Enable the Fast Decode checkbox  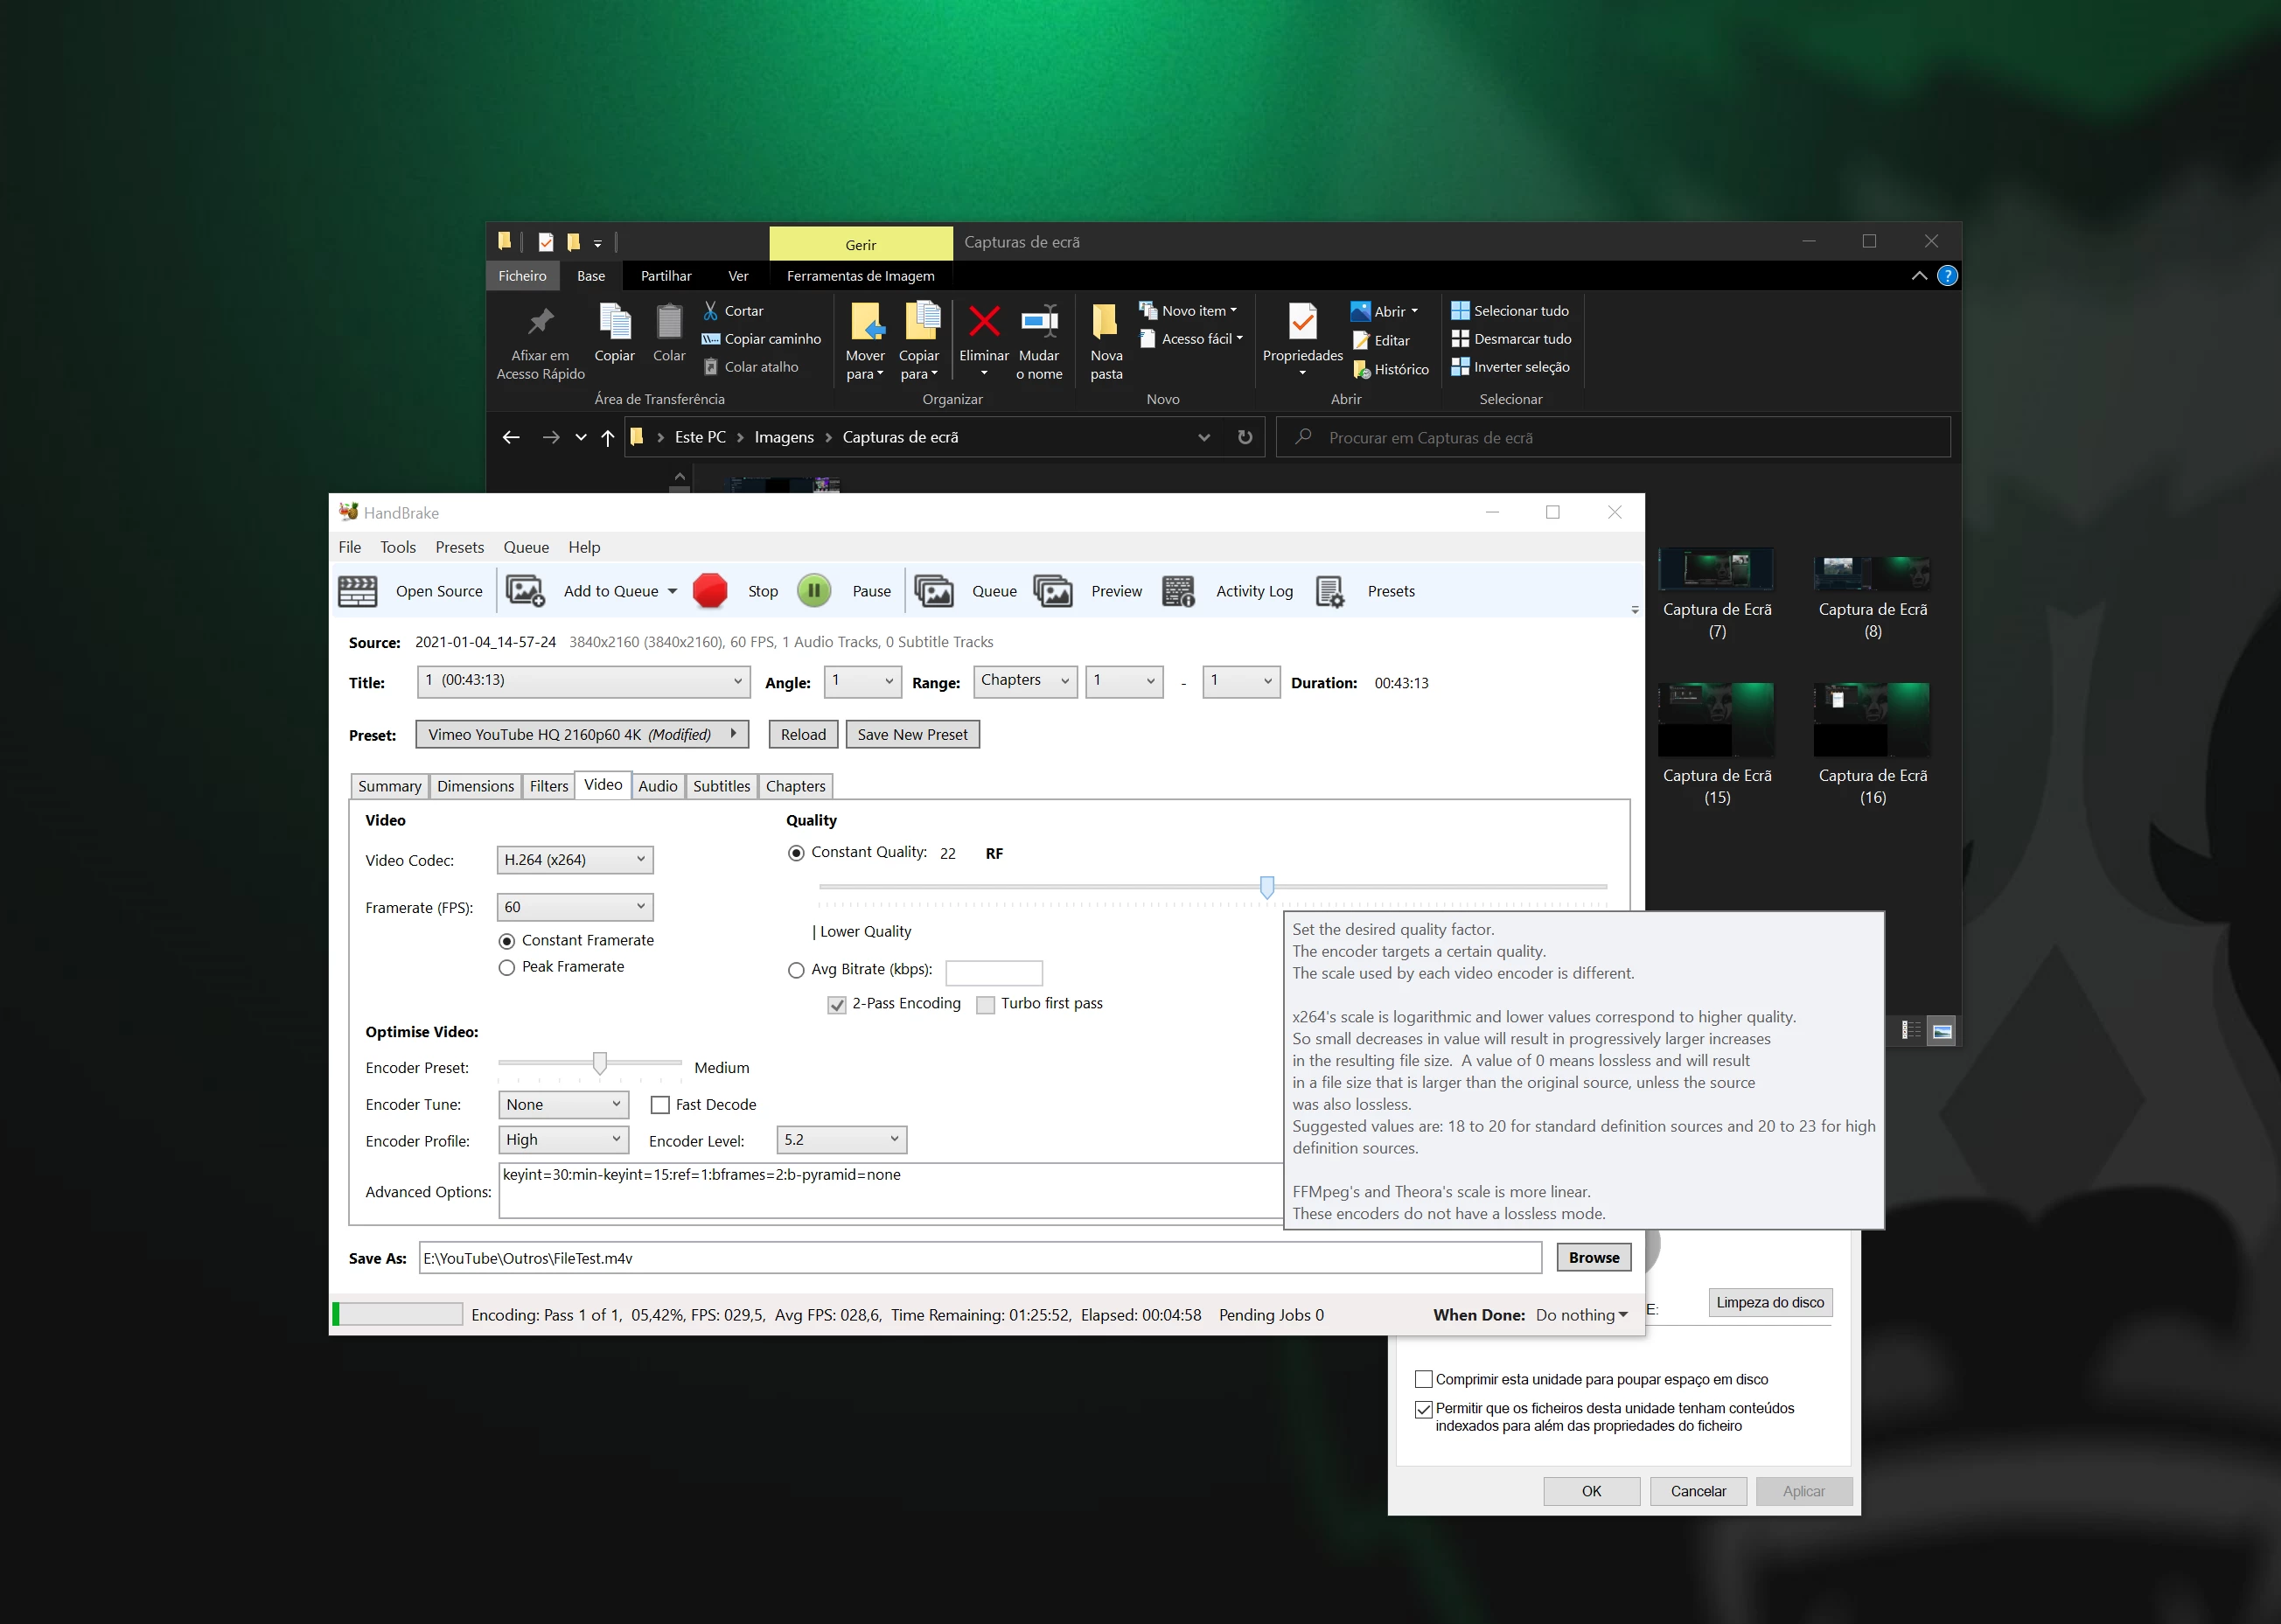660,1105
